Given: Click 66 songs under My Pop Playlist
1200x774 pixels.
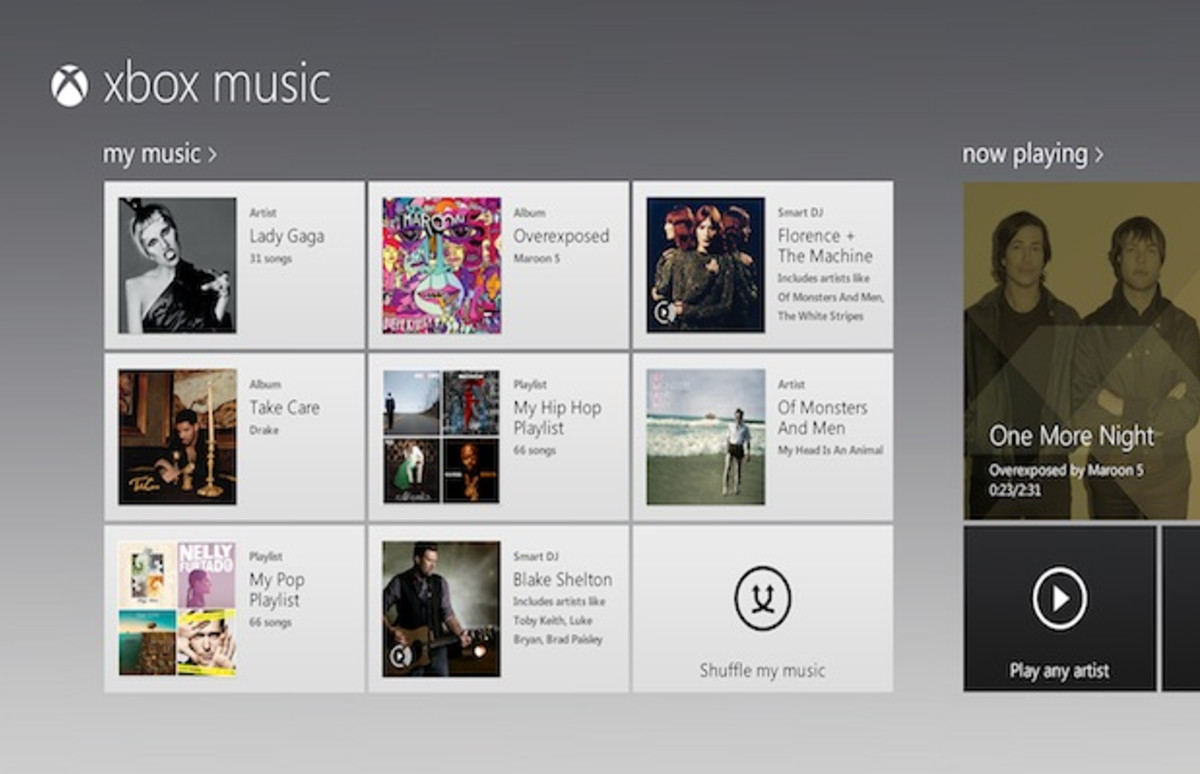Looking at the screenshot, I should [270, 623].
